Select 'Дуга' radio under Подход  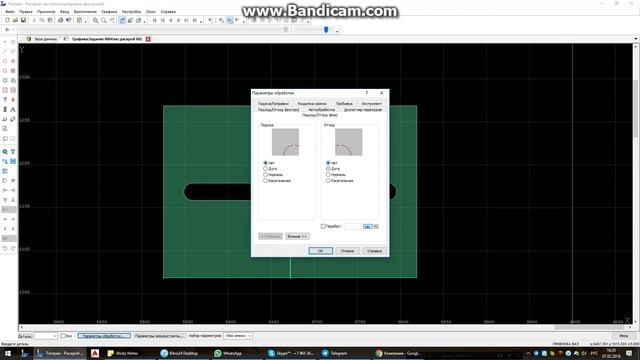(x=265, y=169)
